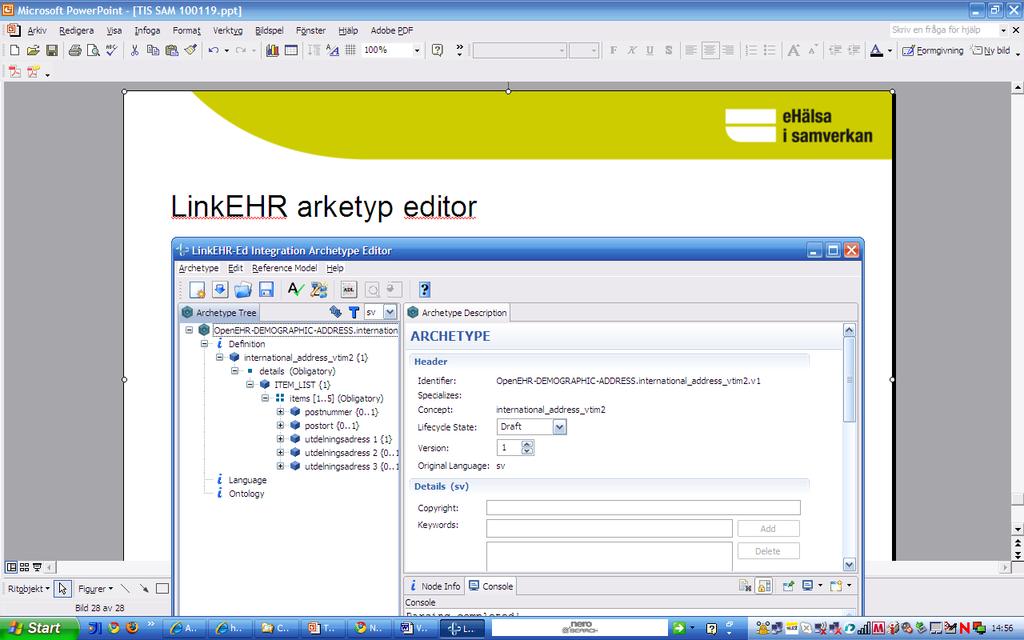1024x640 pixels.
Task: Open the font name combo box
Action: (x=519, y=50)
